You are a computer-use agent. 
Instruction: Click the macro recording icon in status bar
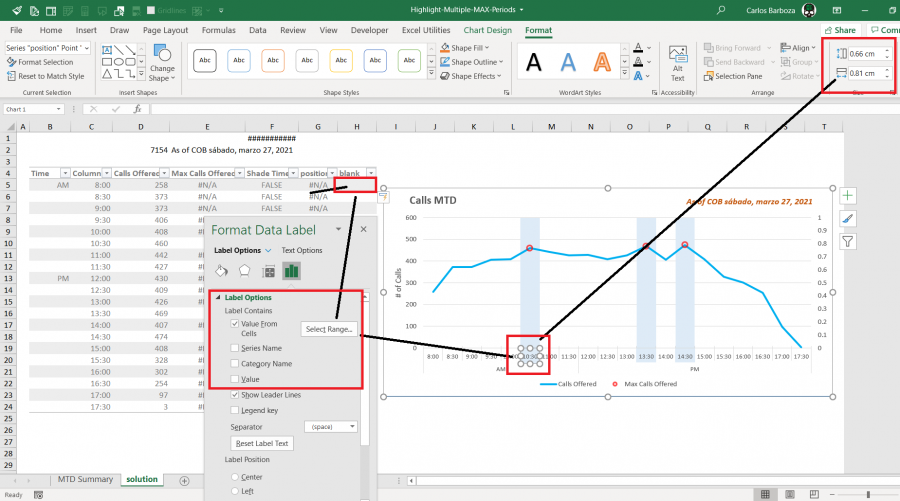tap(38, 495)
